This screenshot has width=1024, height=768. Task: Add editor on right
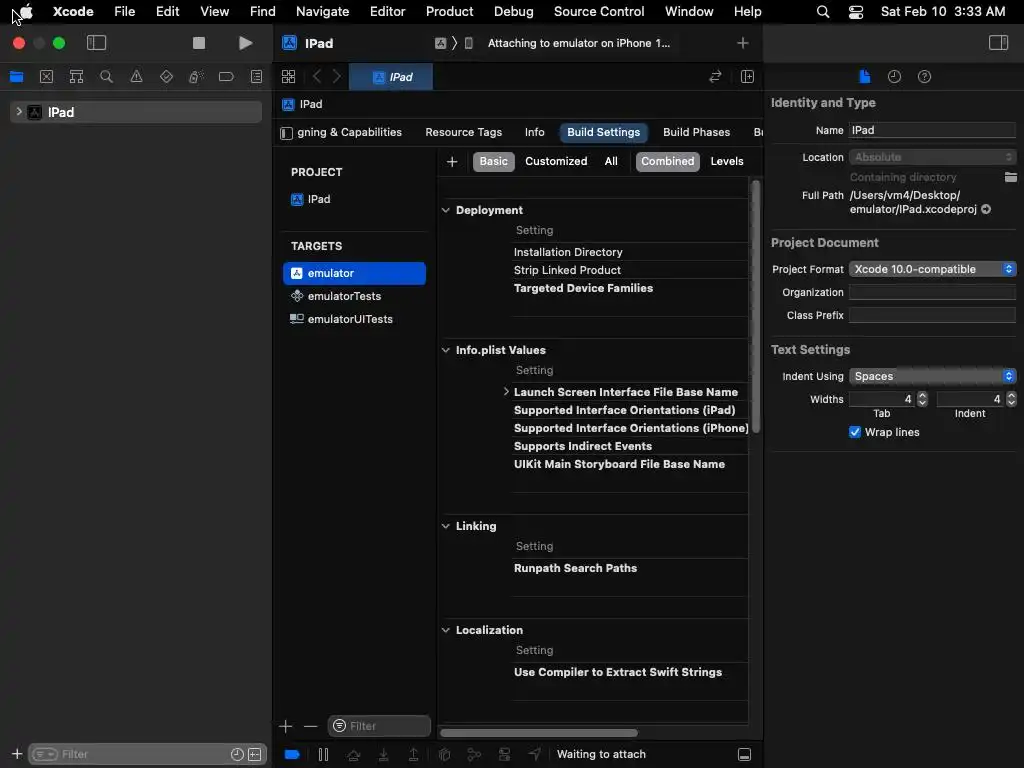[748, 77]
